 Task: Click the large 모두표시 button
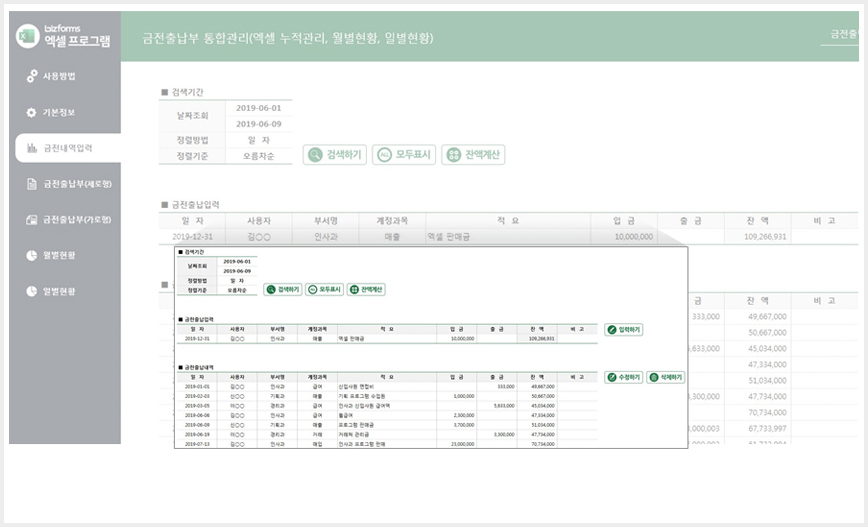tap(404, 154)
